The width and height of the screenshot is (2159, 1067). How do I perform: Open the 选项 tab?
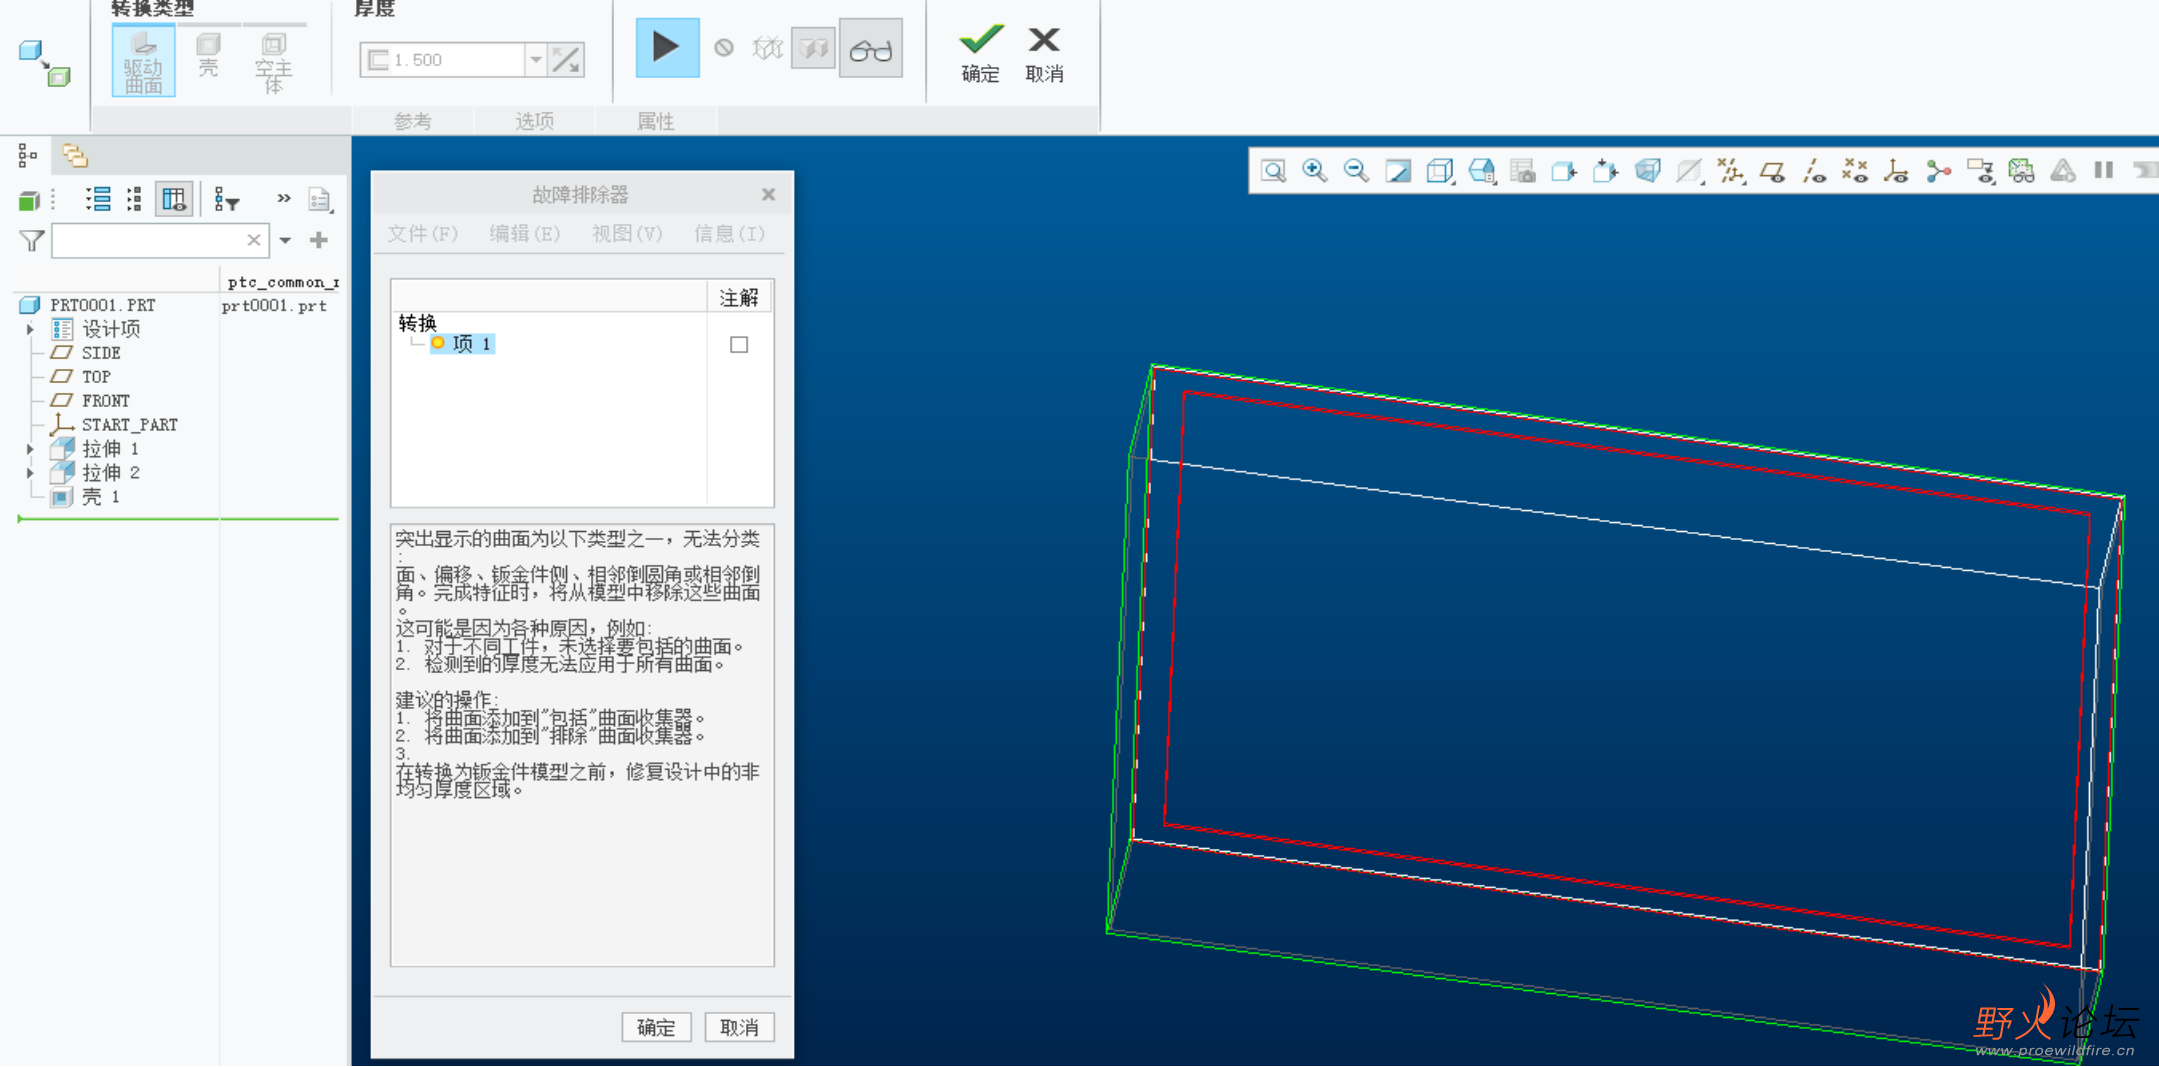coord(535,121)
